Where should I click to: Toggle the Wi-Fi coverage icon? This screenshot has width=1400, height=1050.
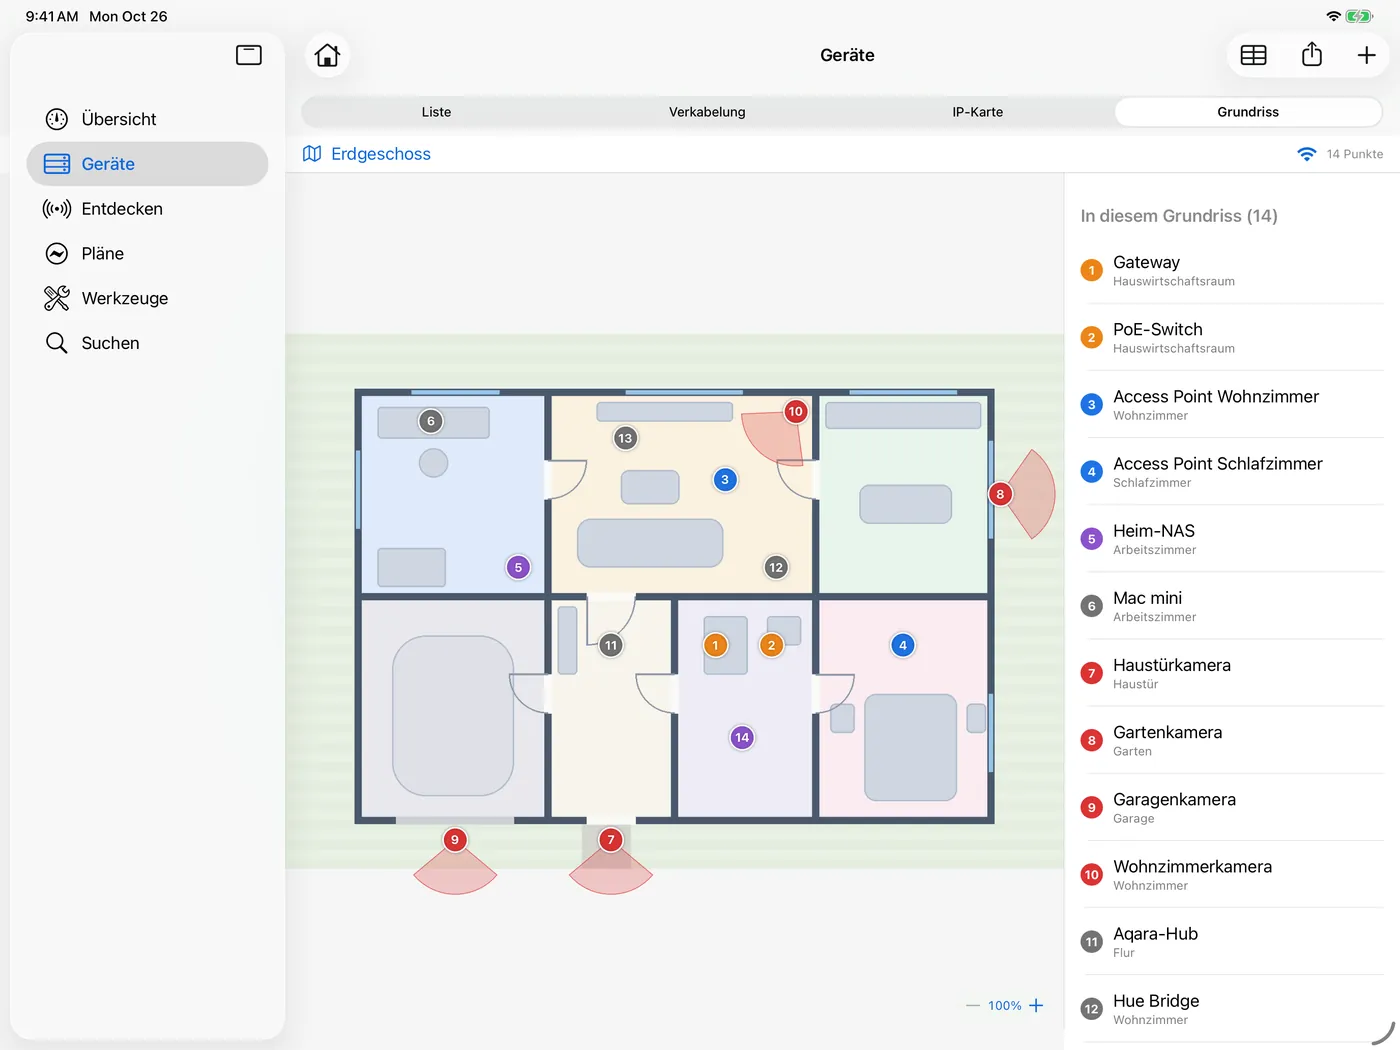pos(1306,154)
